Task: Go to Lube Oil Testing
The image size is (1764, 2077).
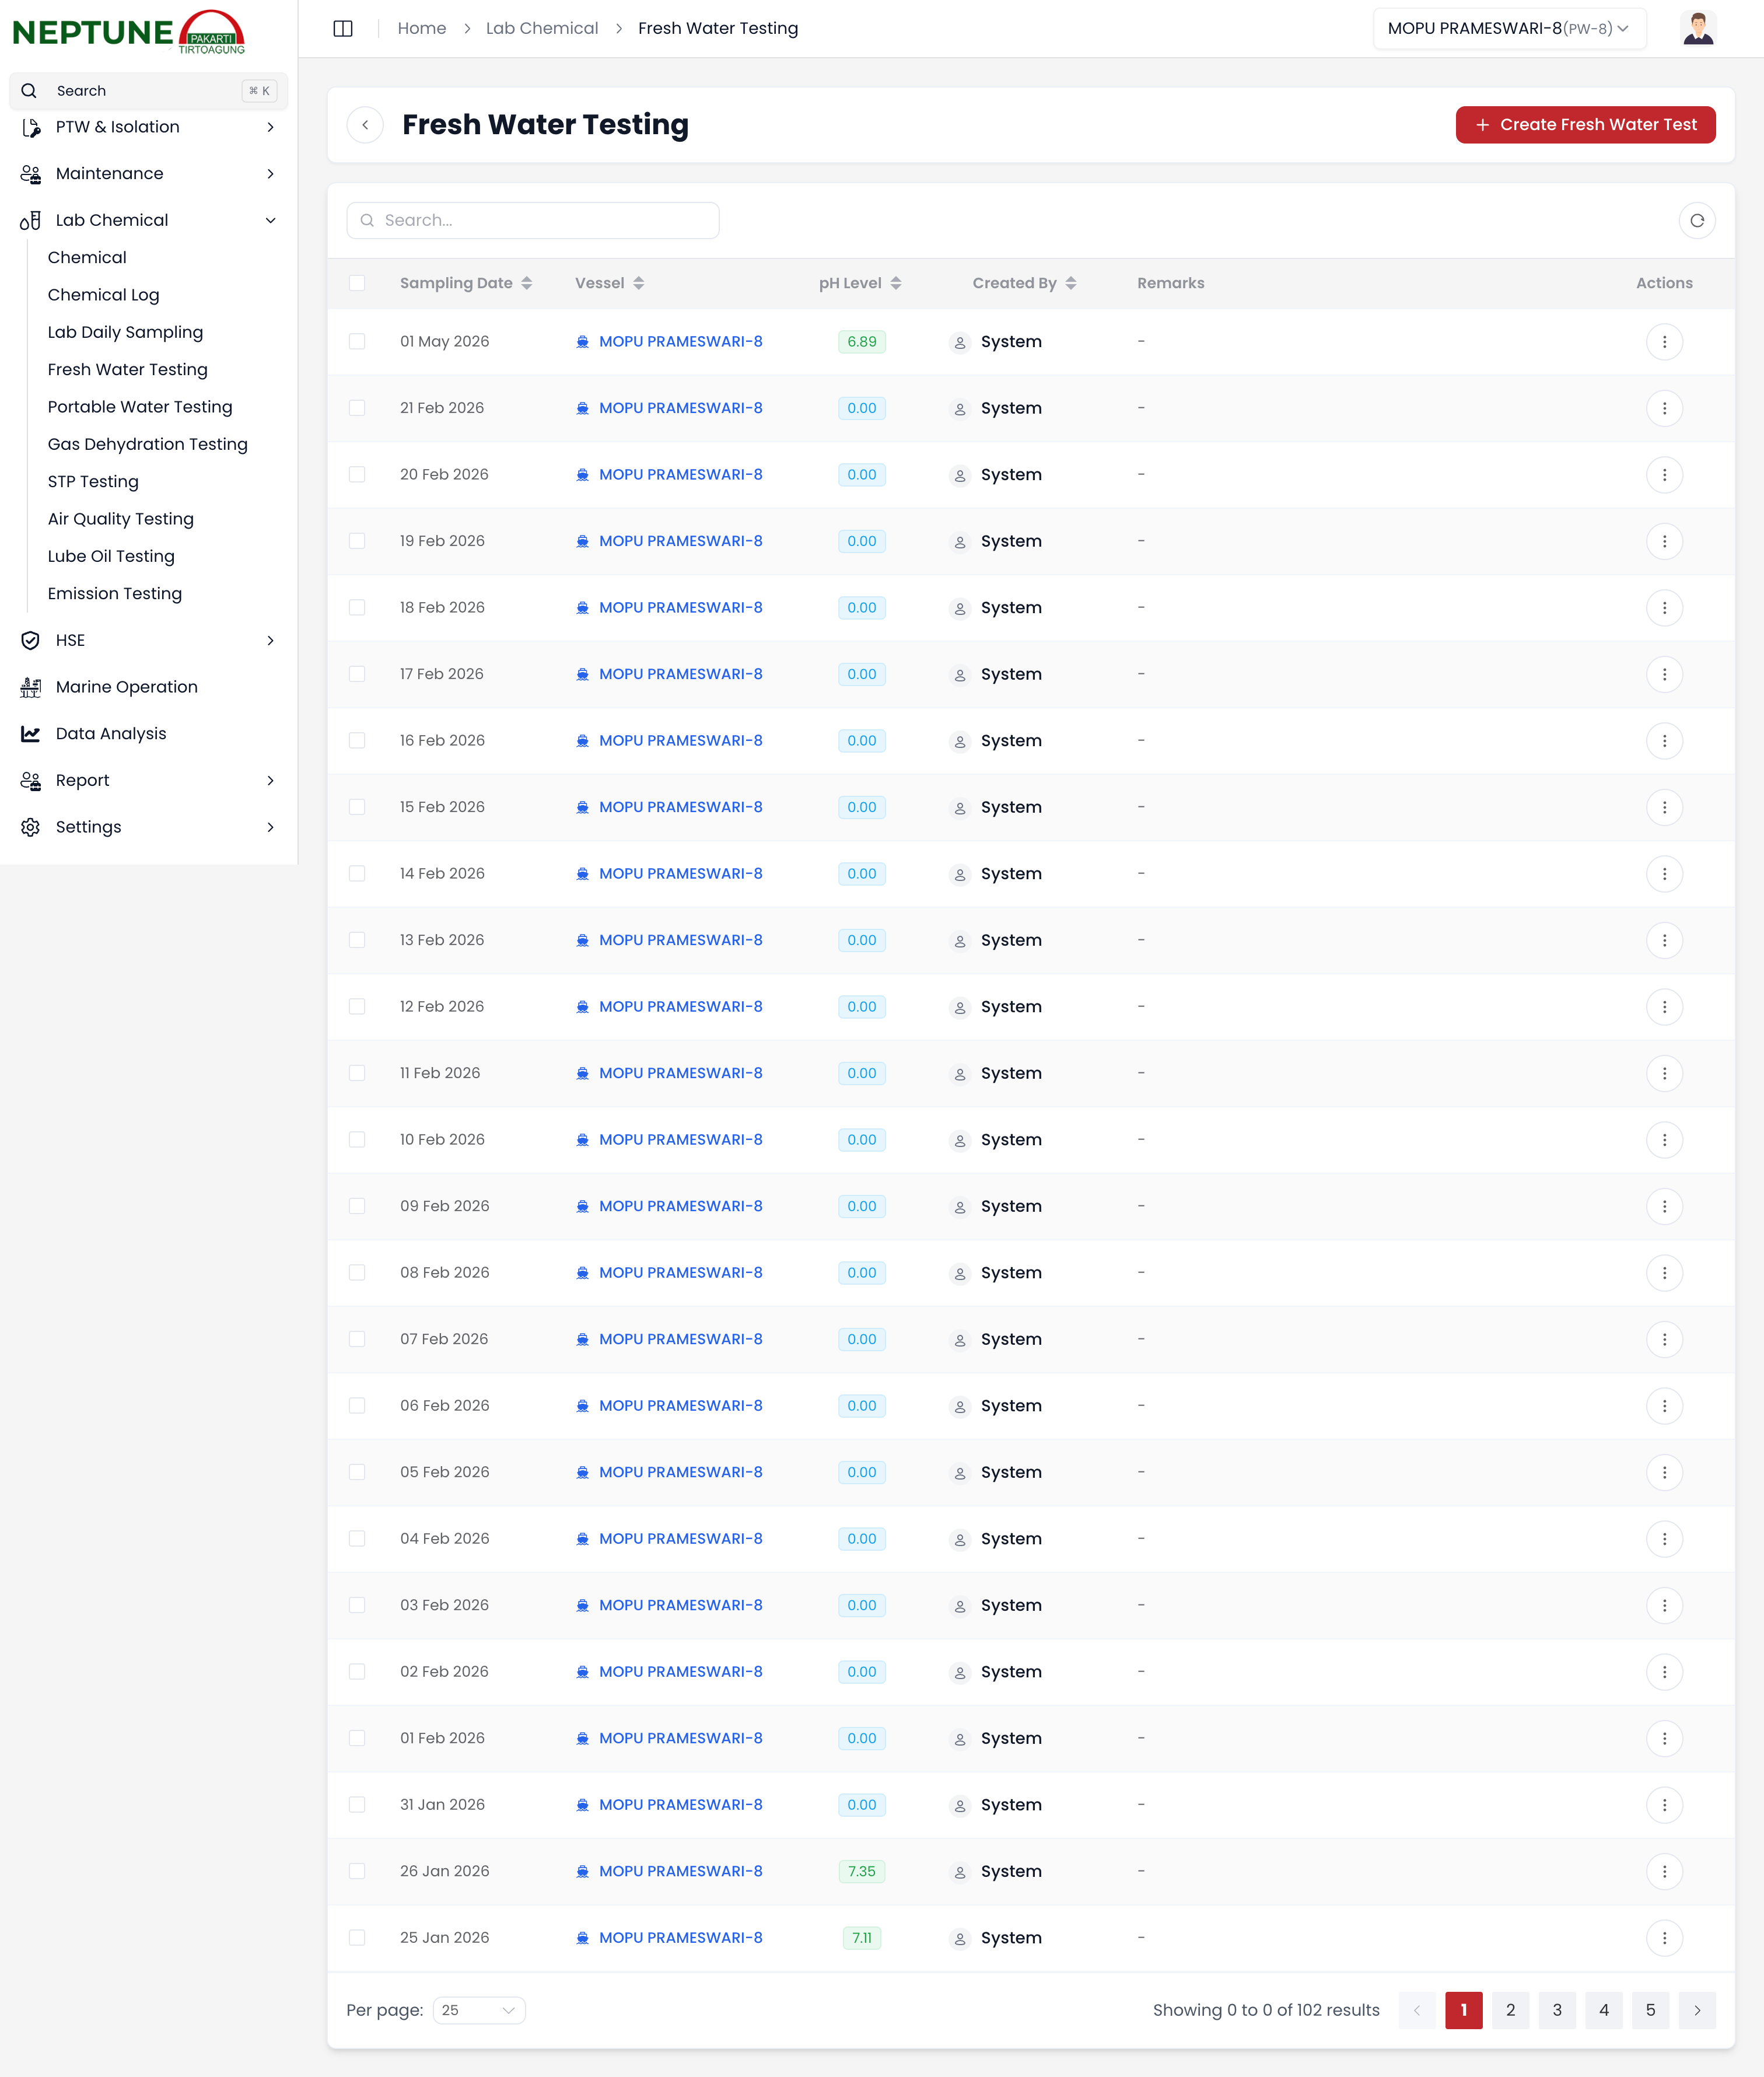Action: coord(111,556)
